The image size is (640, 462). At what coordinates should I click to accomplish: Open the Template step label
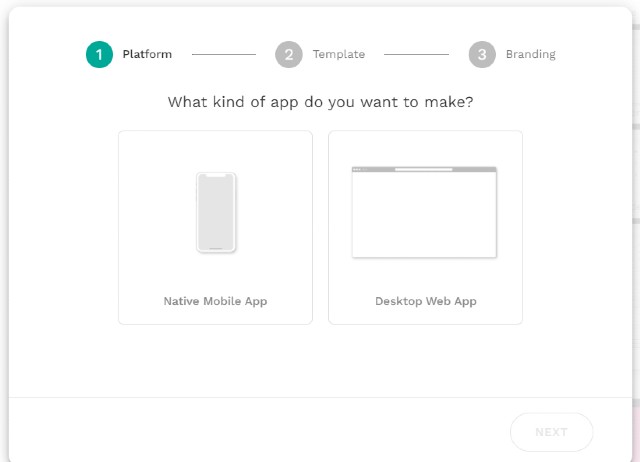pyautogui.click(x=339, y=54)
